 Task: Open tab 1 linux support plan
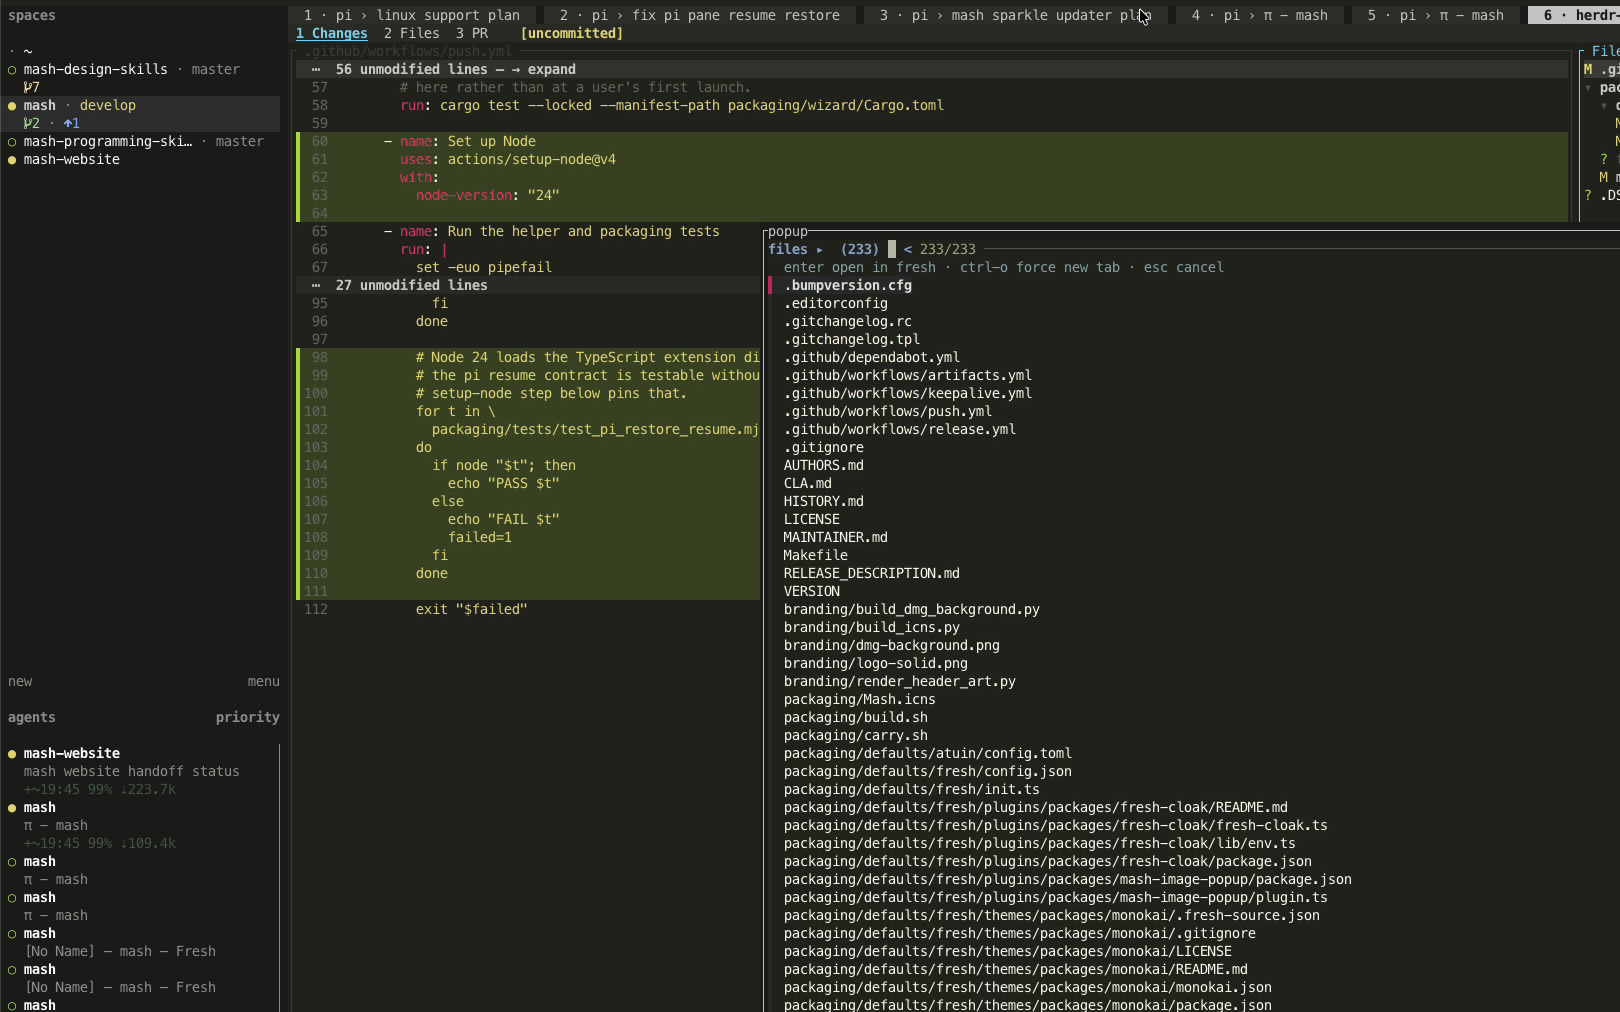point(412,15)
